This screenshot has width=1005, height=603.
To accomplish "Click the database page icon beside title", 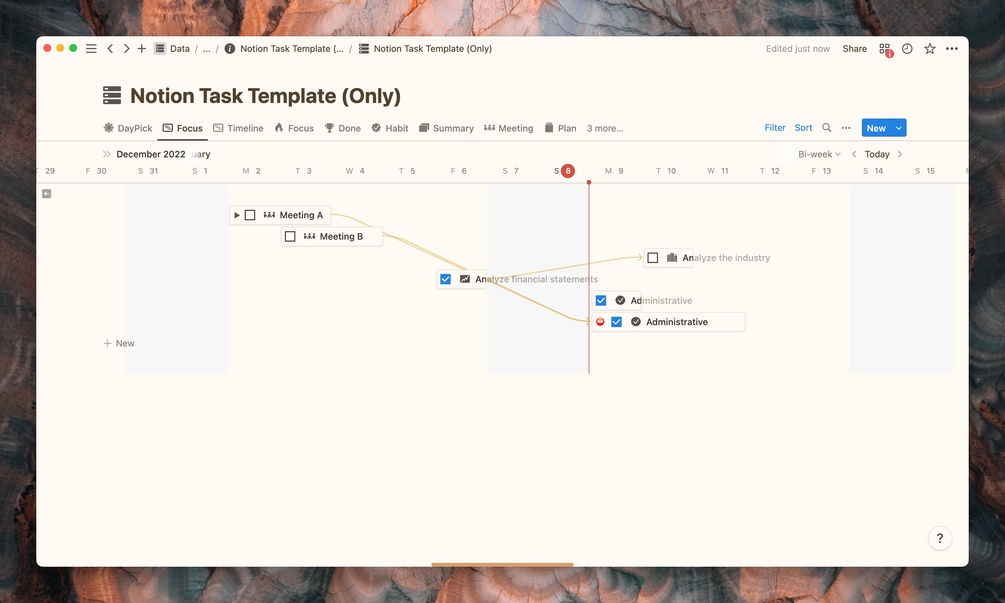I will 112,95.
